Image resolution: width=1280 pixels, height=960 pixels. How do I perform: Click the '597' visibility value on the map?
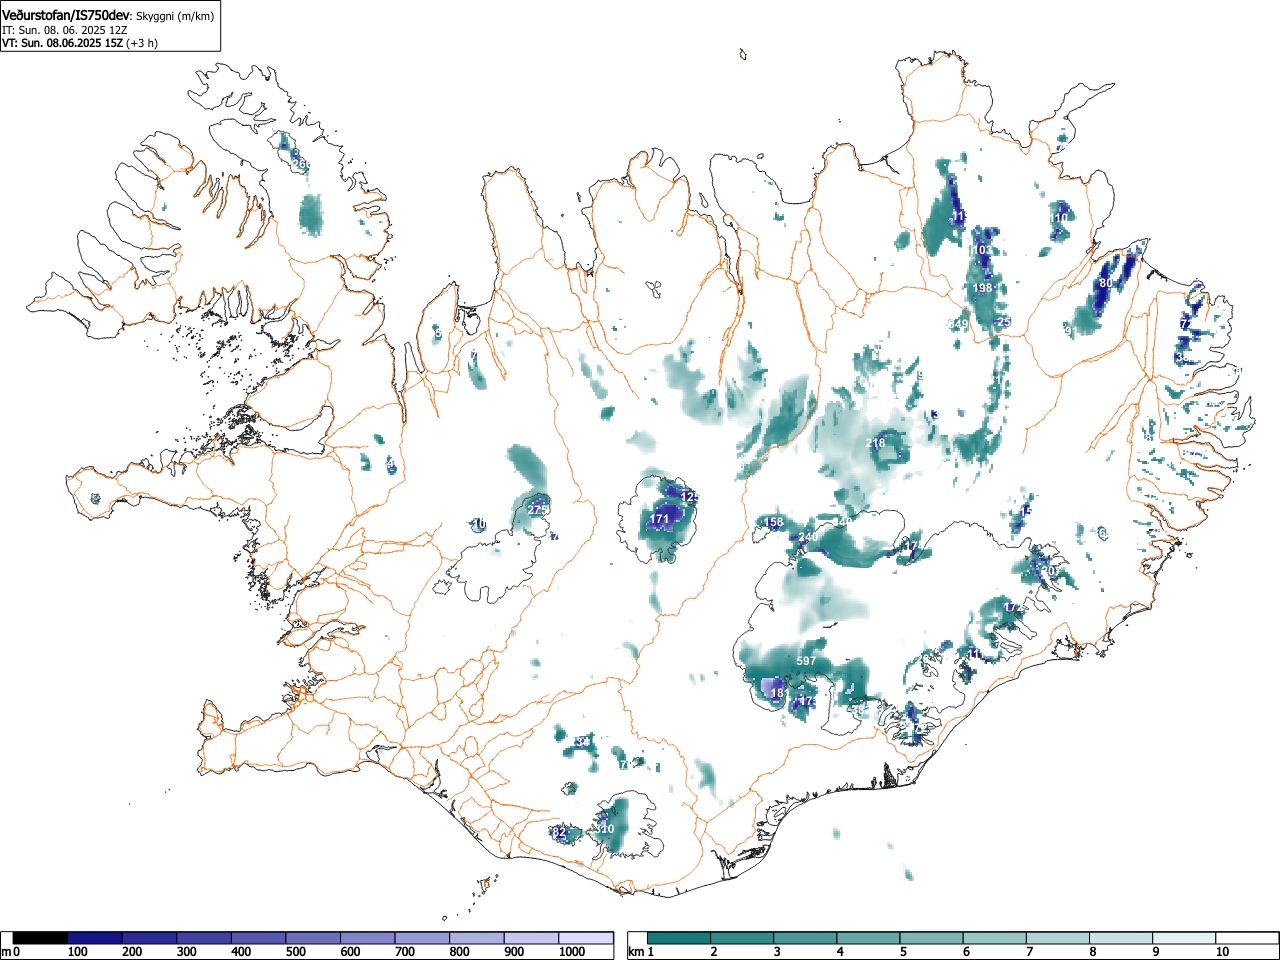click(806, 661)
